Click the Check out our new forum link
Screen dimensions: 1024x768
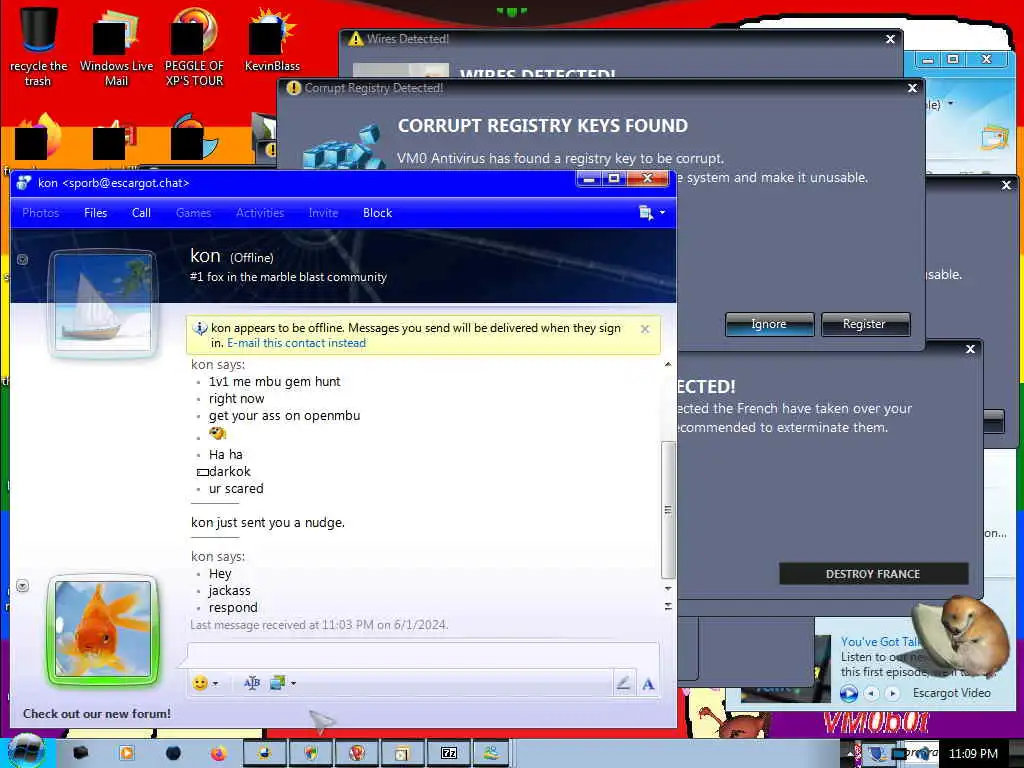pos(97,714)
